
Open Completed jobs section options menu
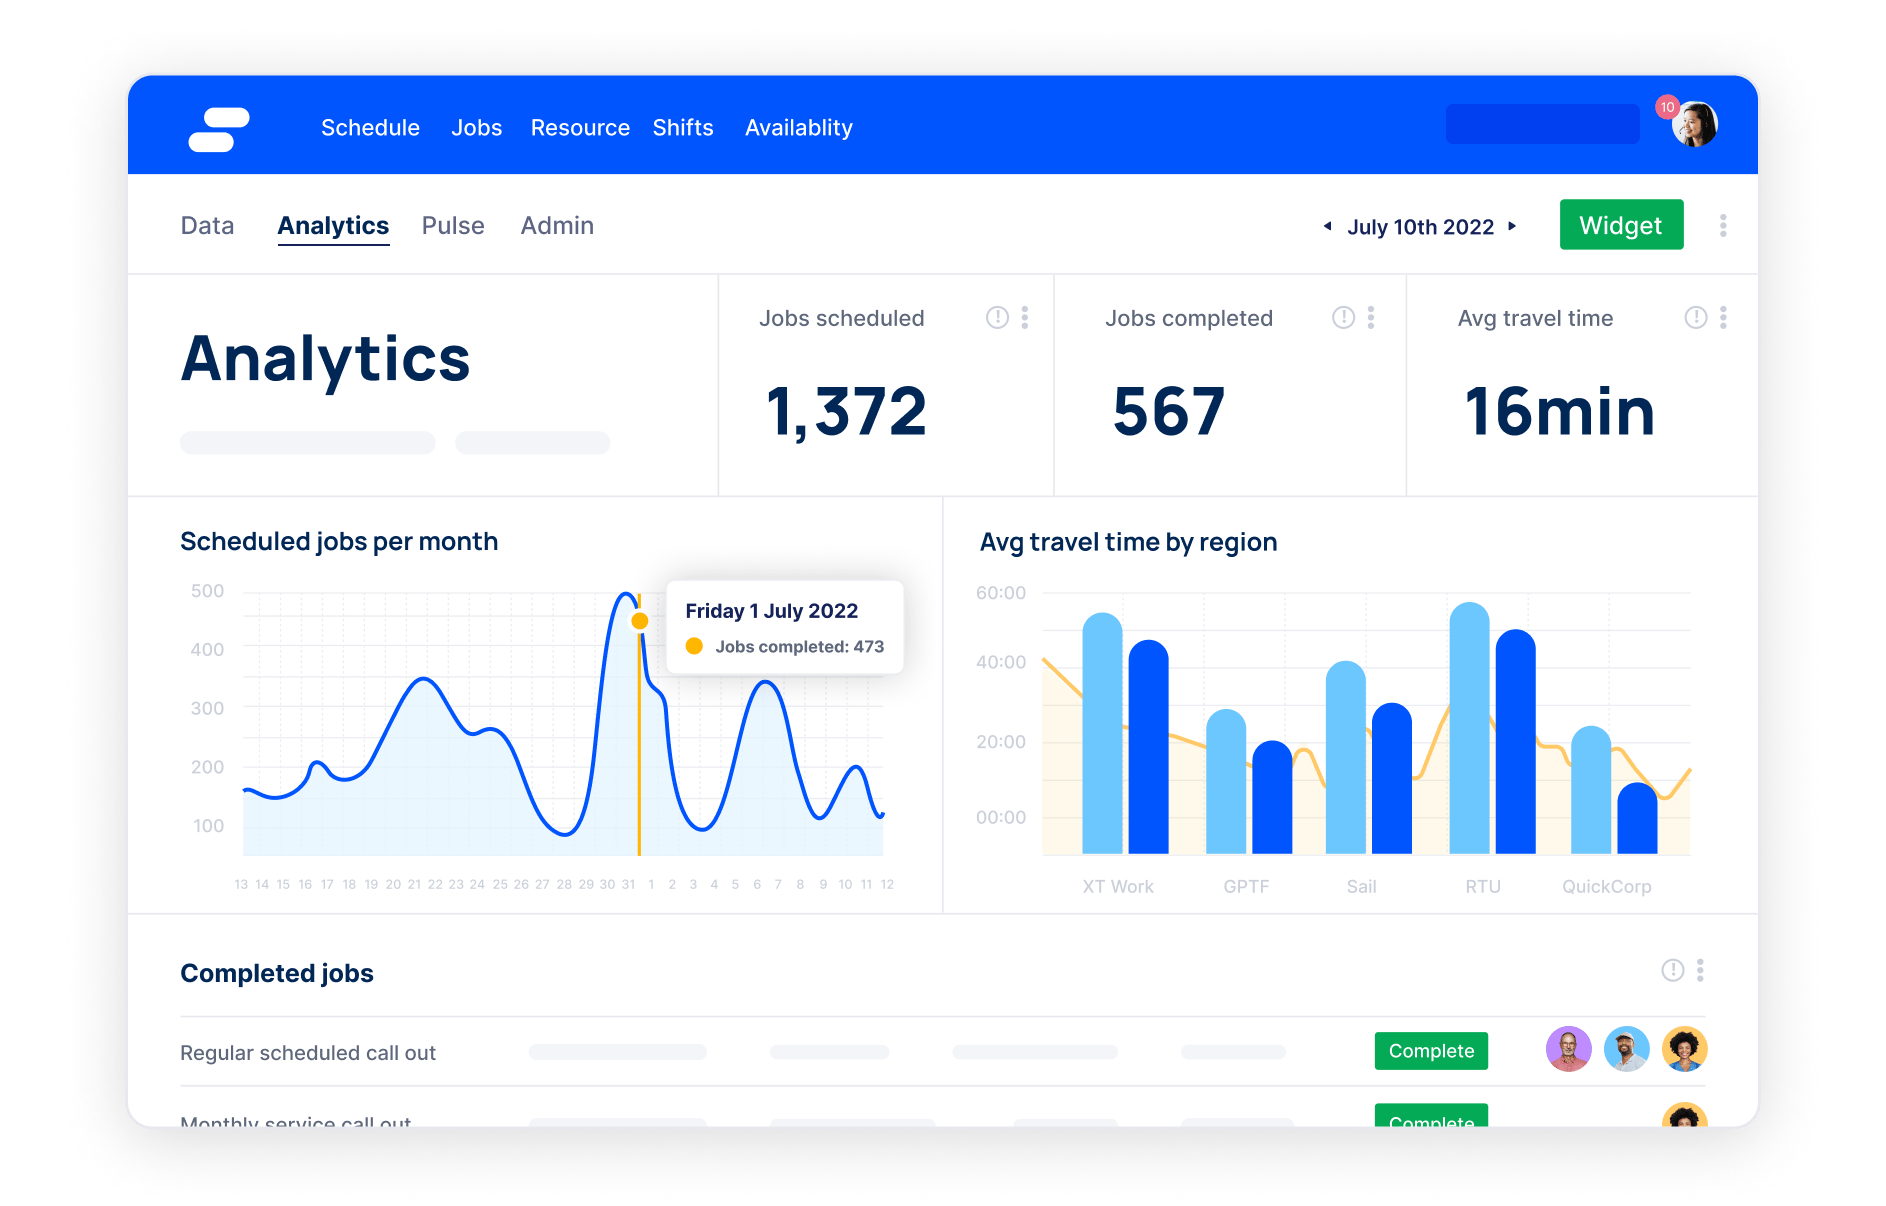(1700, 970)
